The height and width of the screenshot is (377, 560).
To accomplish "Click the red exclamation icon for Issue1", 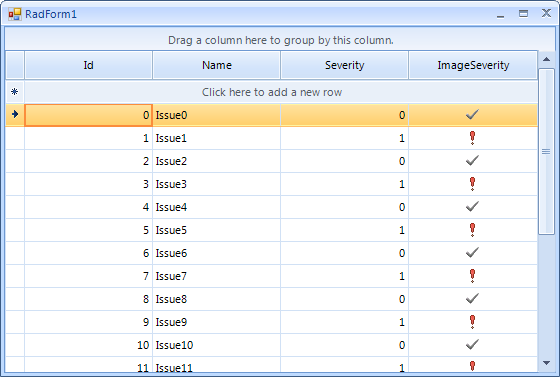I will coord(472,138).
